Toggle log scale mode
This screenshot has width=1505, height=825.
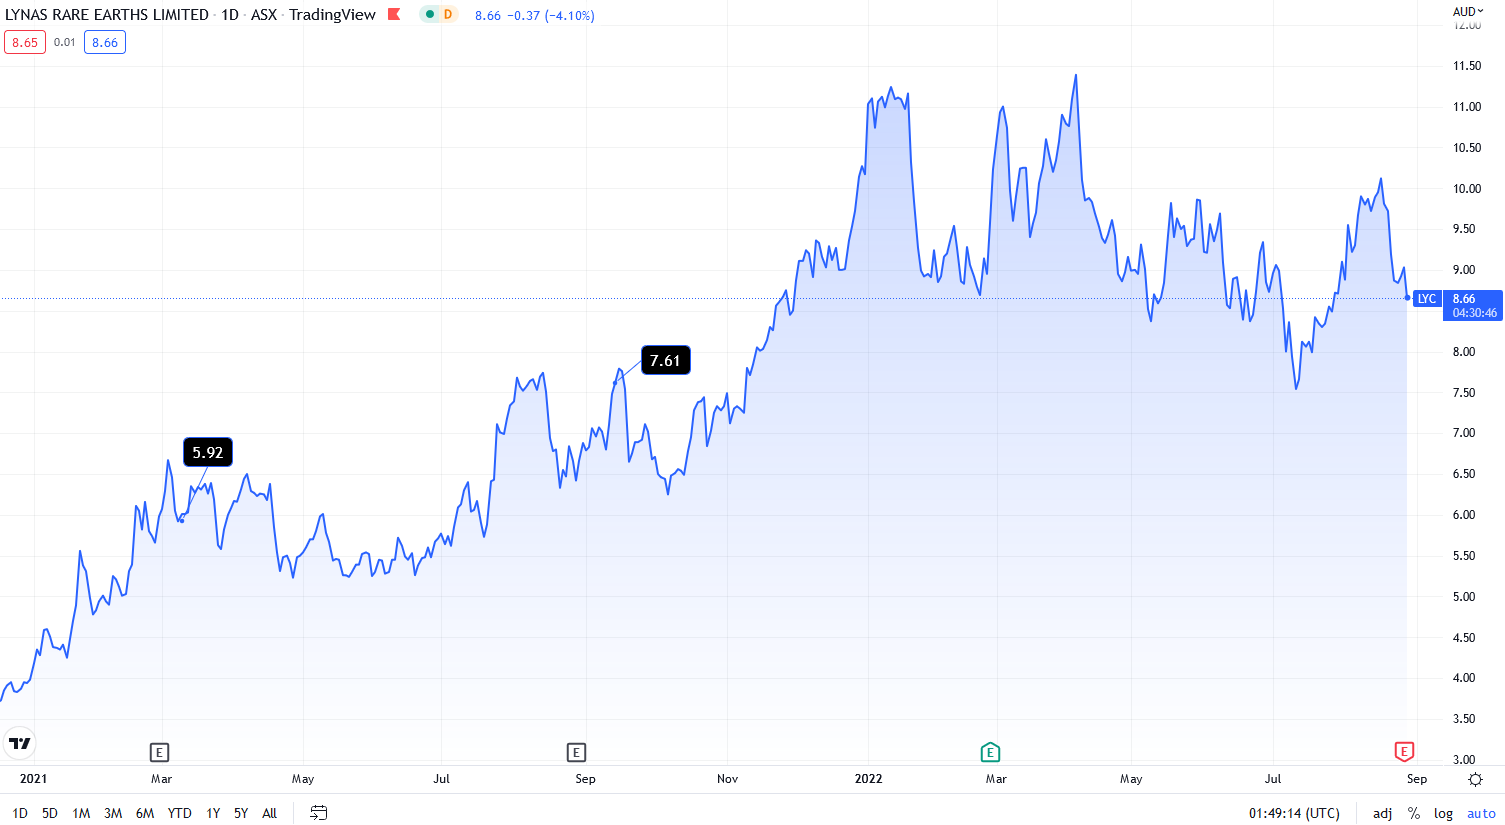[x=1443, y=813]
